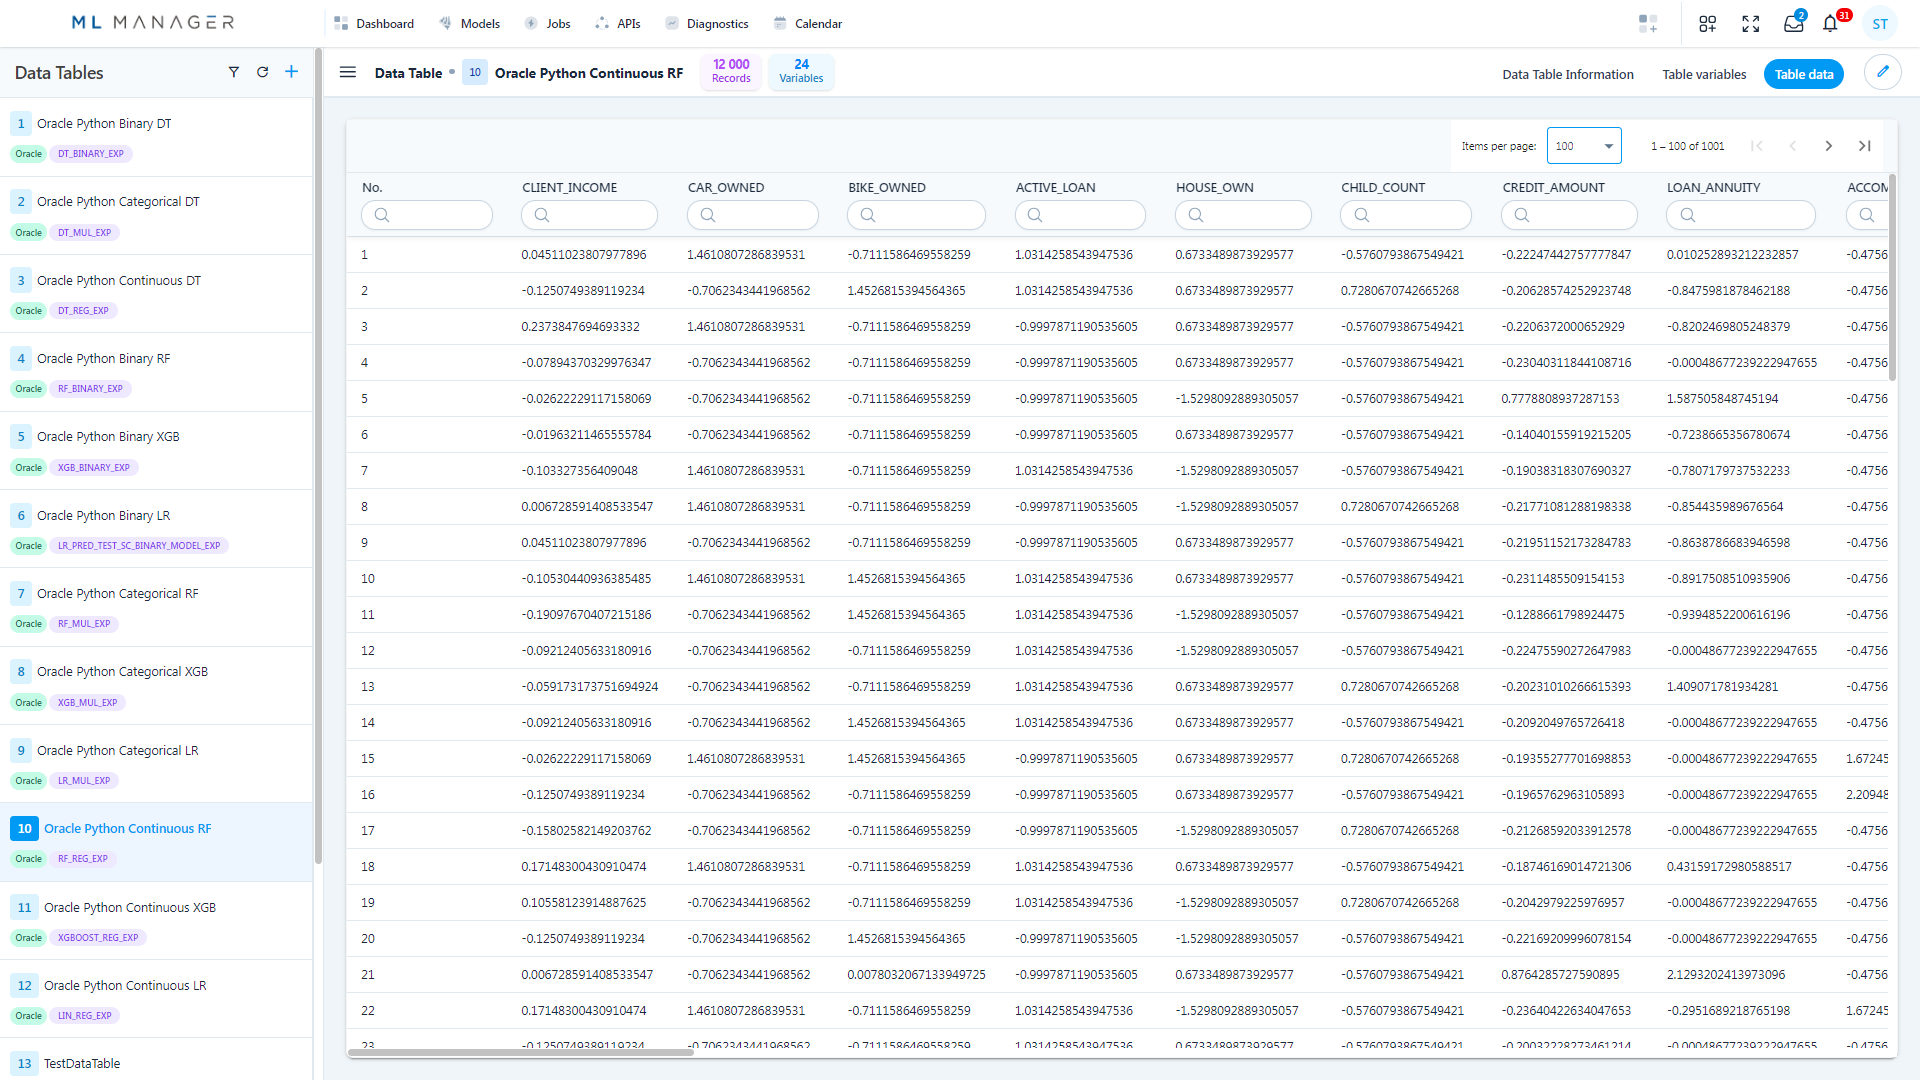Open the notifications bell
Viewport: 1920px width, 1080px height.
[1830, 24]
